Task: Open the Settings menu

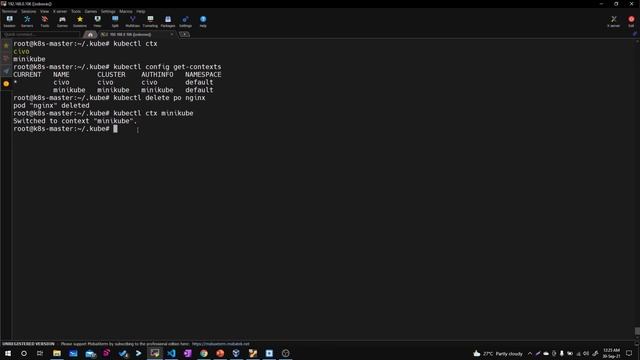Action: [x=108, y=11]
